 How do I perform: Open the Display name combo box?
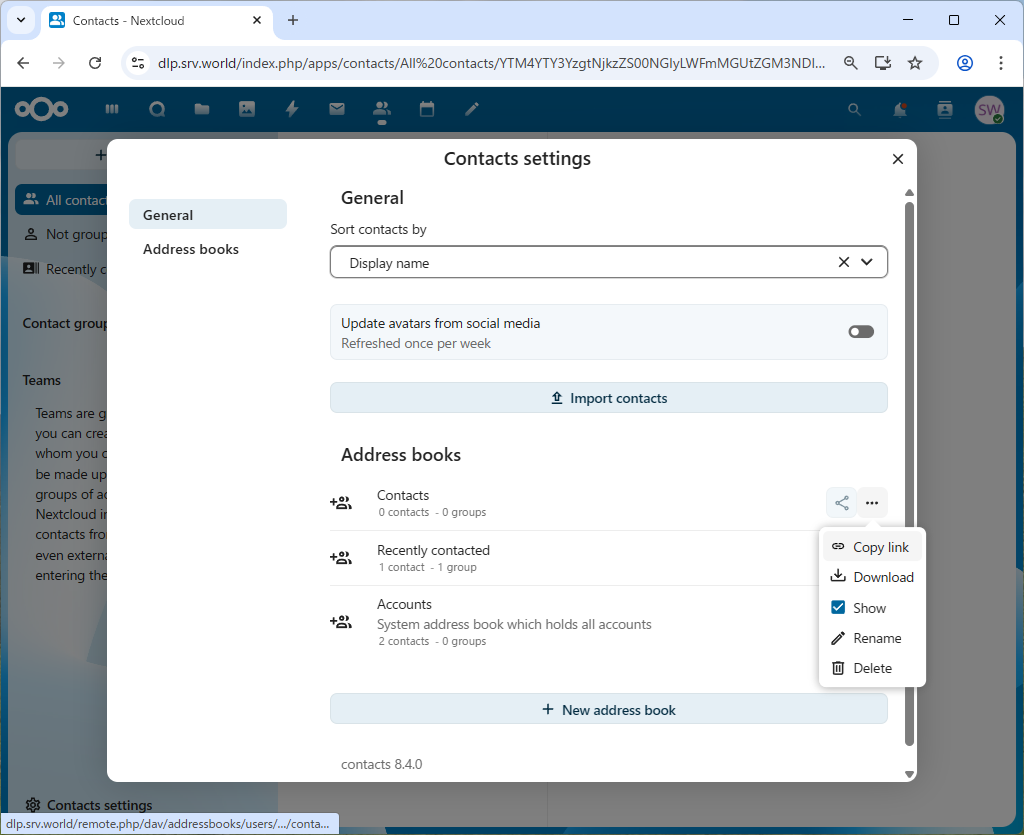pos(609,262)
